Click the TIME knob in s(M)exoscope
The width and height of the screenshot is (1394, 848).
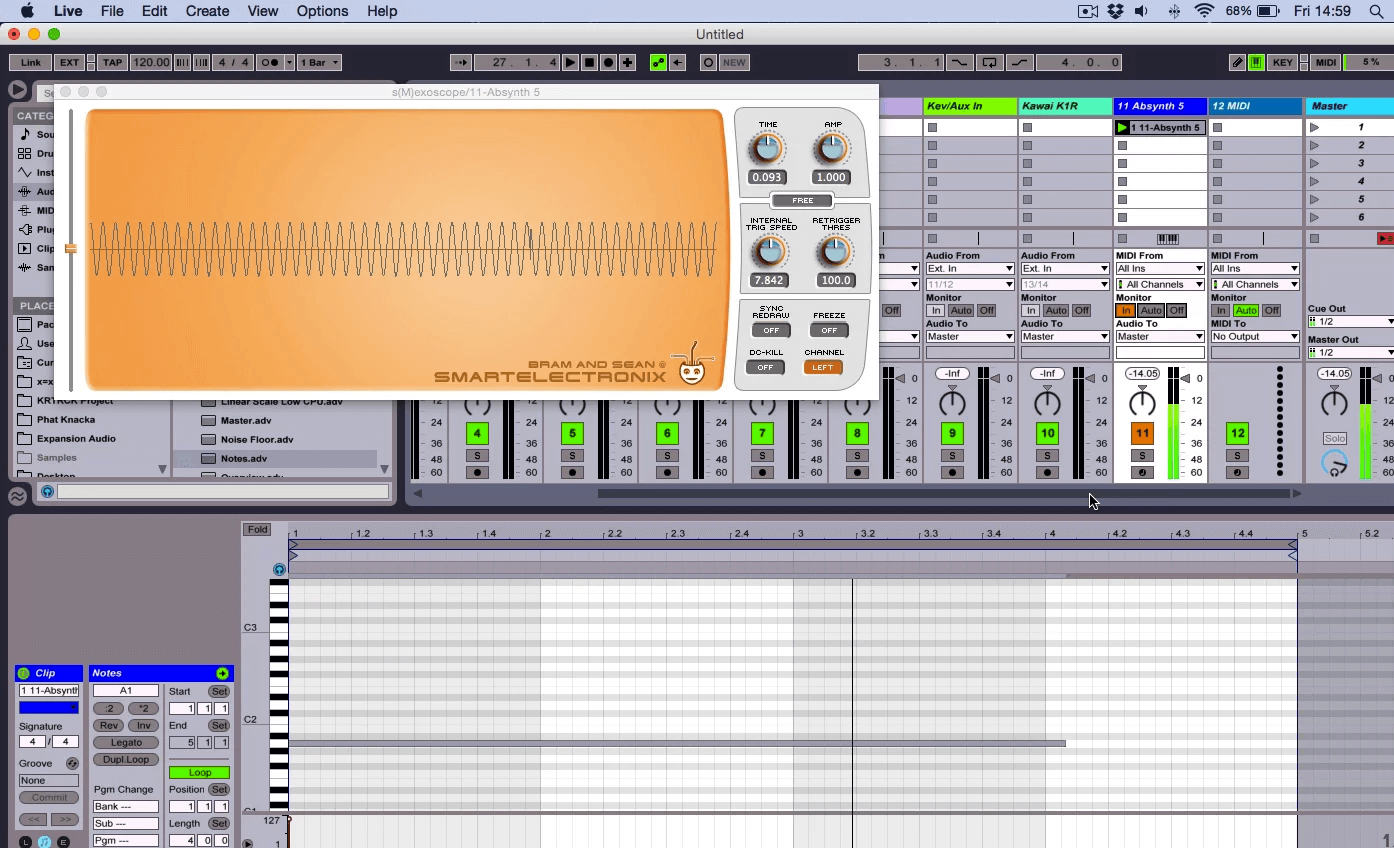(x=767, y=149)
